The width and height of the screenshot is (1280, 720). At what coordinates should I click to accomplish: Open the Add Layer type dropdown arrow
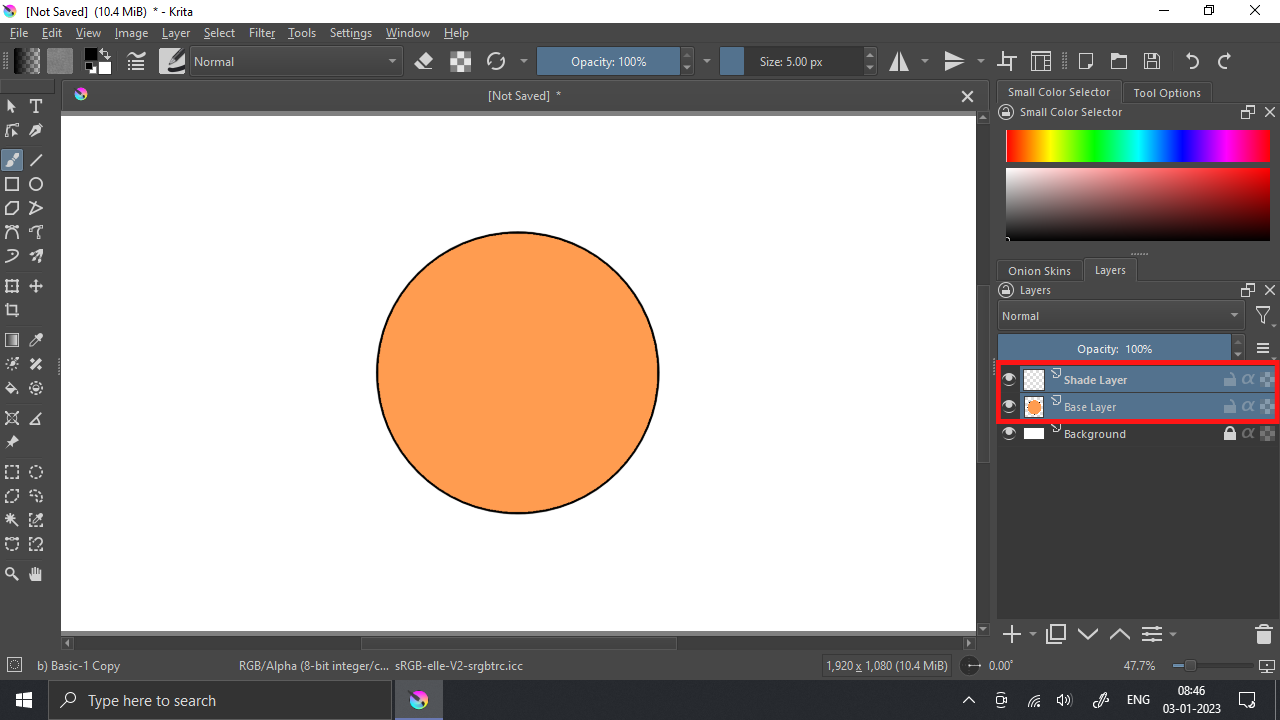point(1032,634)
